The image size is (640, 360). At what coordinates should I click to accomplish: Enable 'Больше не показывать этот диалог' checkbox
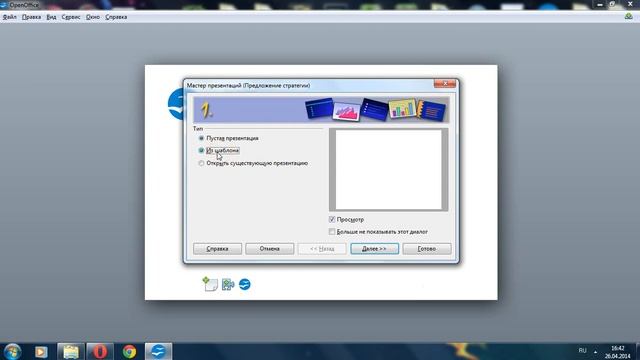(332, 232)
